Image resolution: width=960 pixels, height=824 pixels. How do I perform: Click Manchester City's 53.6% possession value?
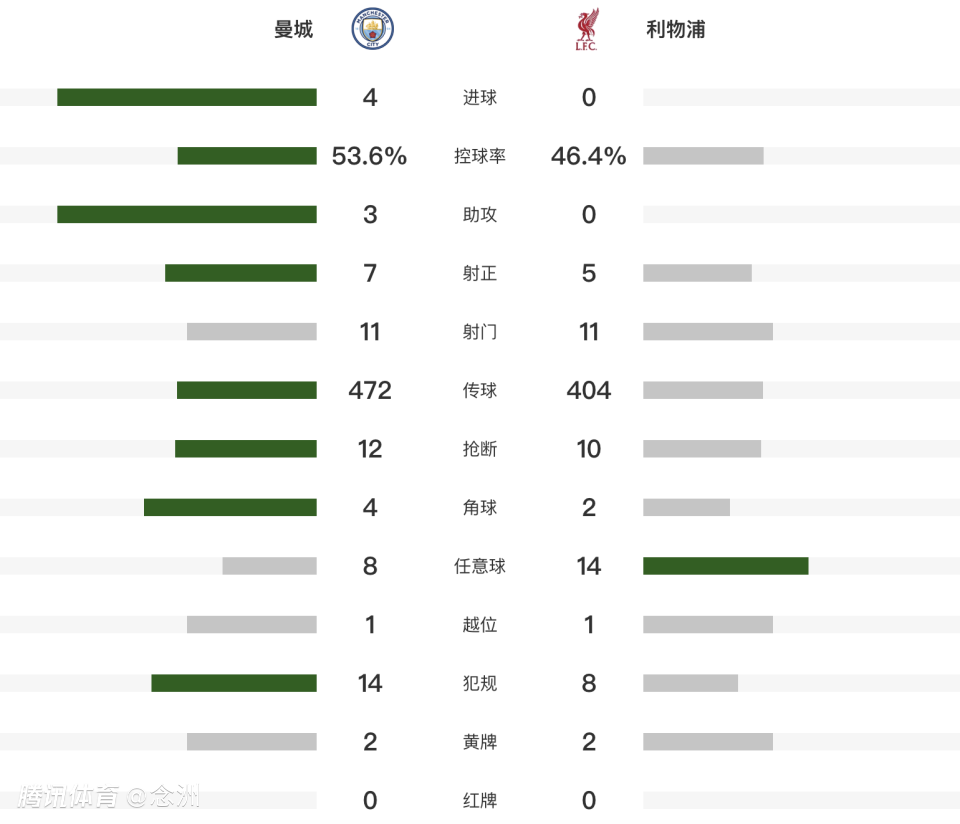click(370, 156)
